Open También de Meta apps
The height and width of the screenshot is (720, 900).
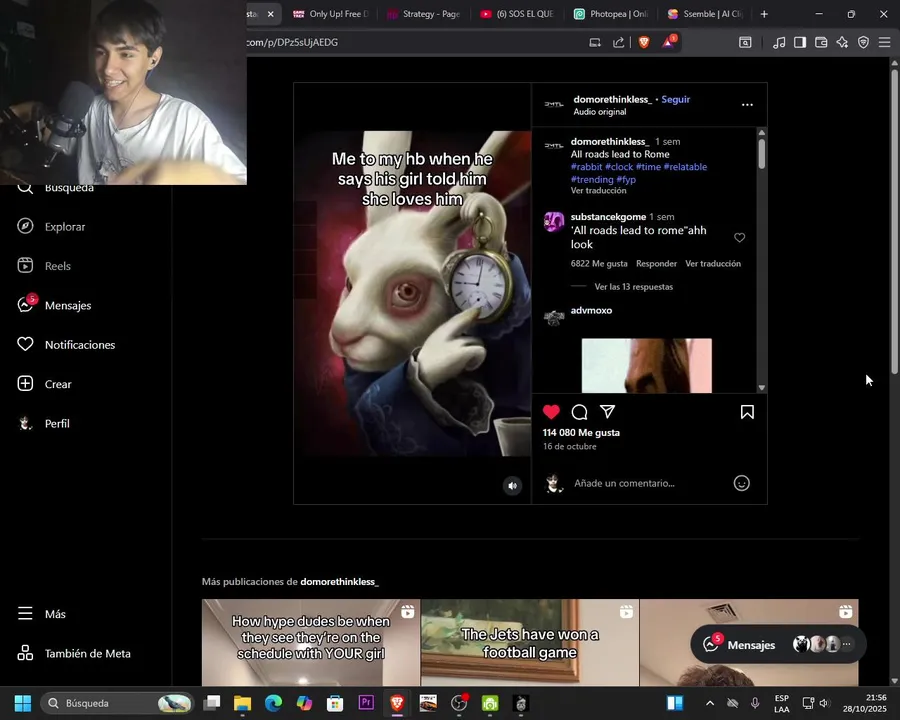point(74,653)
